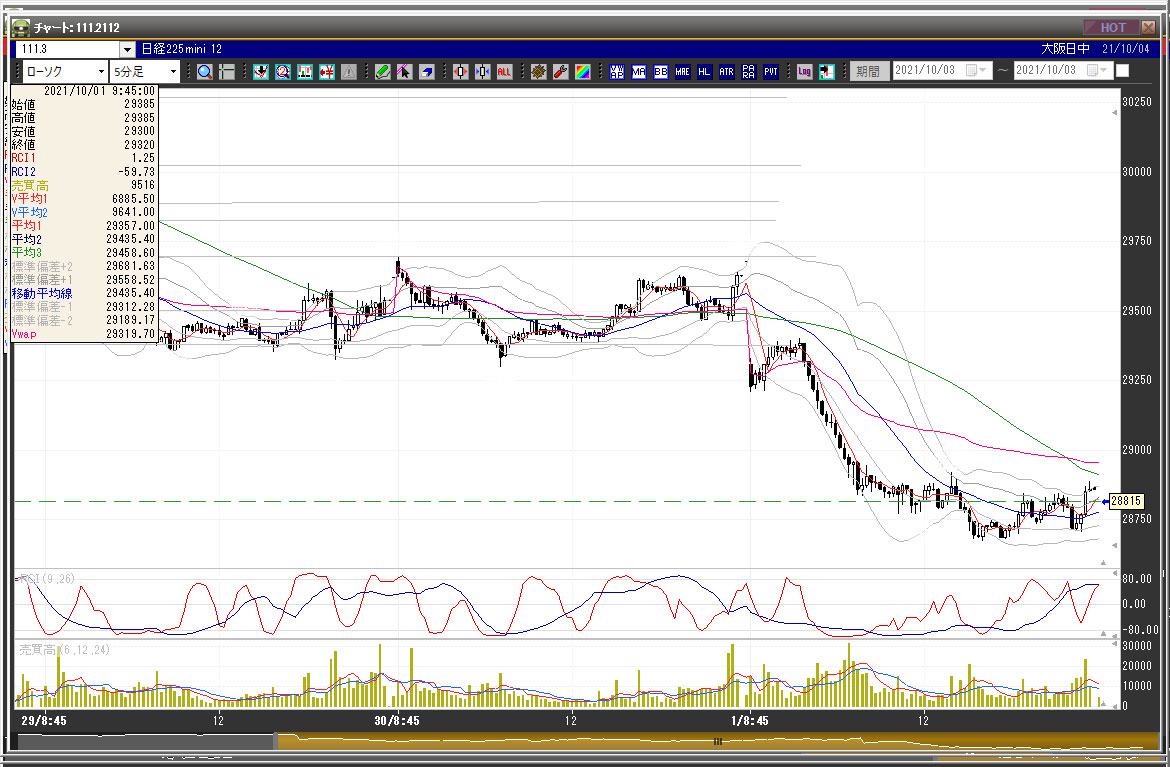Screen dimensions: 1170x767
Task: Click the Vwap 29319.70 row
Action: (x=84, y=334)
